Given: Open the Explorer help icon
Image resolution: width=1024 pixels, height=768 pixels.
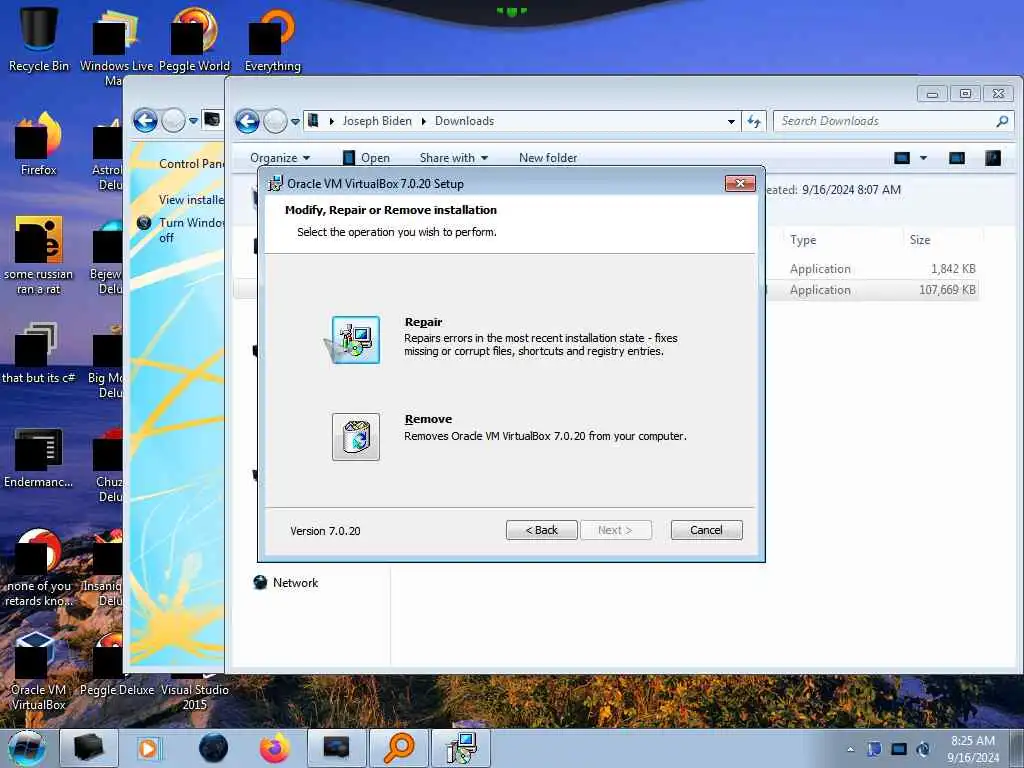Looking at the screenshot, I should point(993,158).
